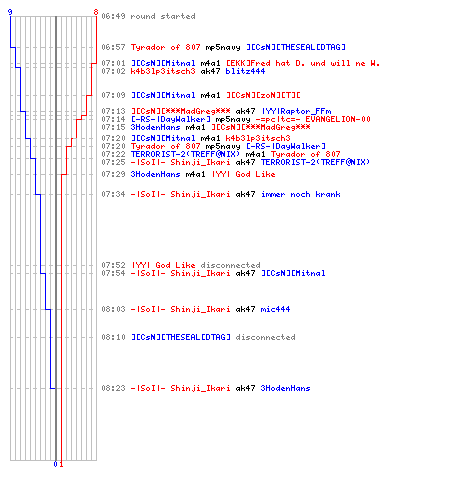Viewport: 450px width, 500px height.
Task: Click victim ][CsN][THESEAL[DTAG] at 06:57
Action: (296, 47)
